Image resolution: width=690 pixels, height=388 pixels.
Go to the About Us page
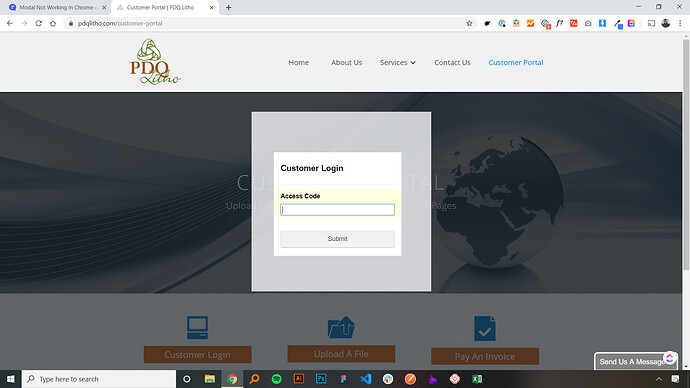pos(346,62)
